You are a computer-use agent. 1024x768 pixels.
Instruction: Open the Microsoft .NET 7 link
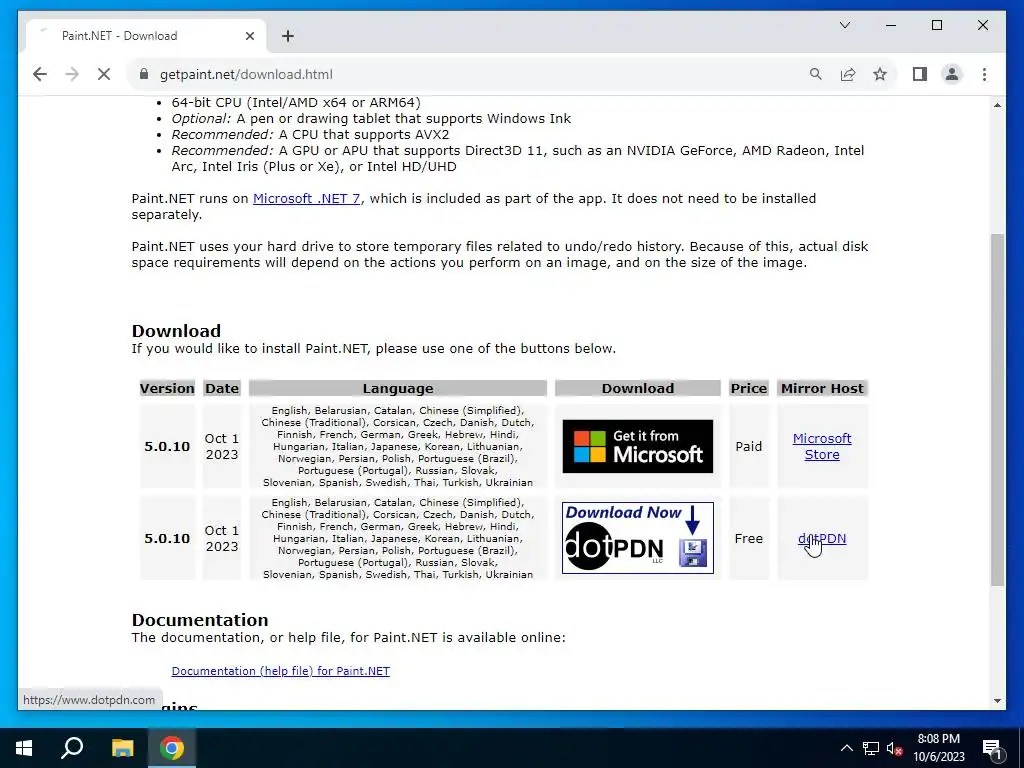[306, 199]
